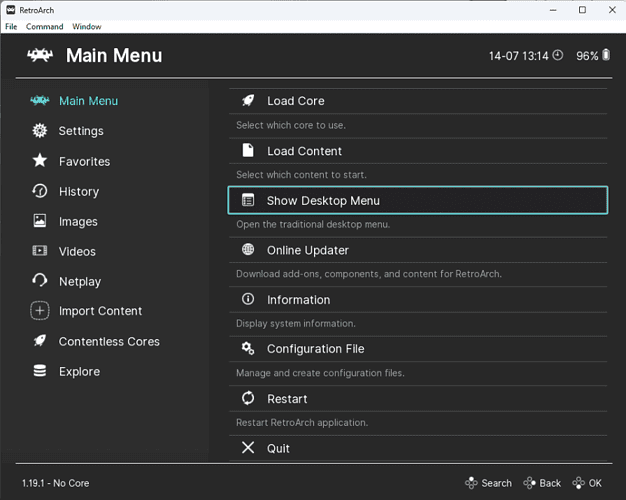Image resolution: width=626 pixels, height=500 pixels.
Task: Open the Favorites tab
Action: coord(85,161)
